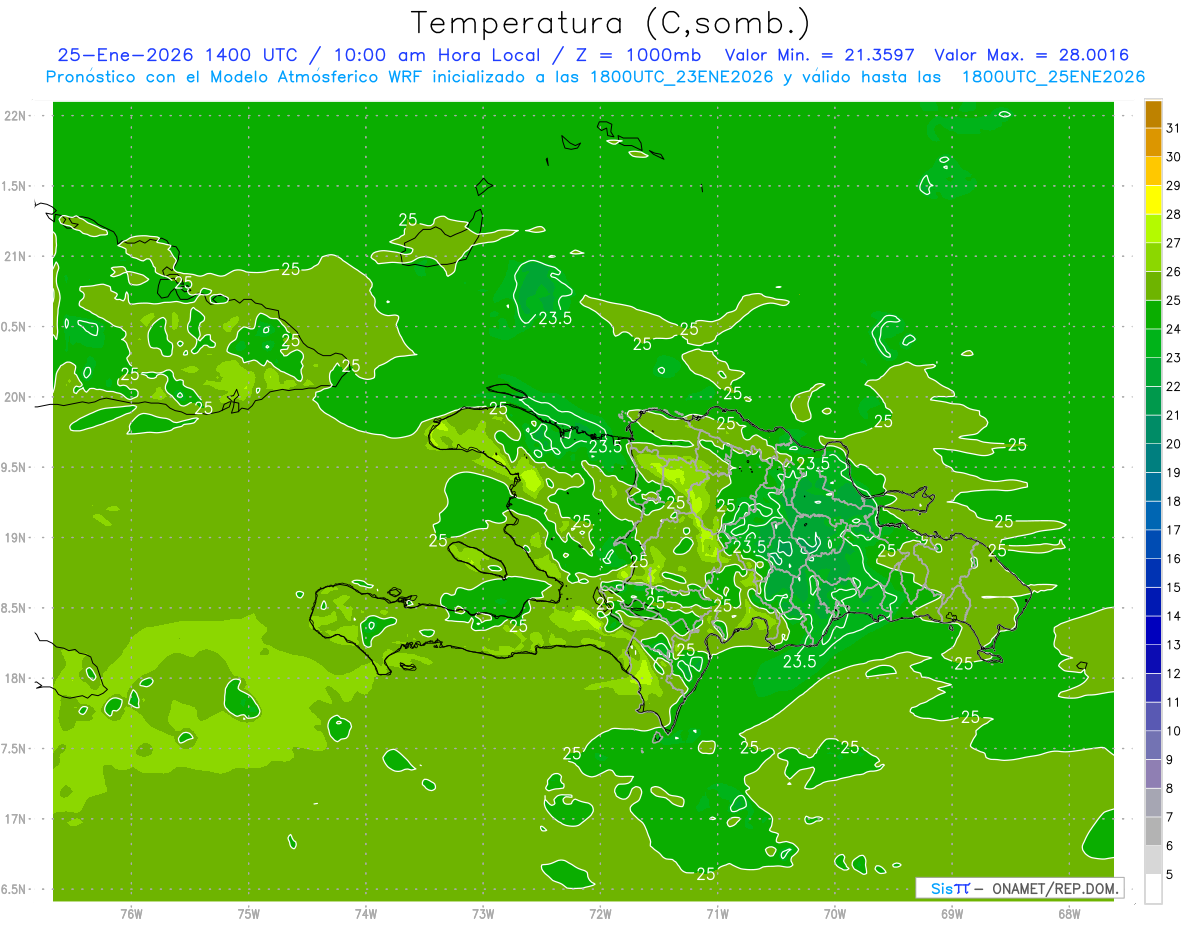The height and width of the screenshot is (927, 1200).
Task: Pick the teal swatch between 19 and 20
Action: point(1153,459)
